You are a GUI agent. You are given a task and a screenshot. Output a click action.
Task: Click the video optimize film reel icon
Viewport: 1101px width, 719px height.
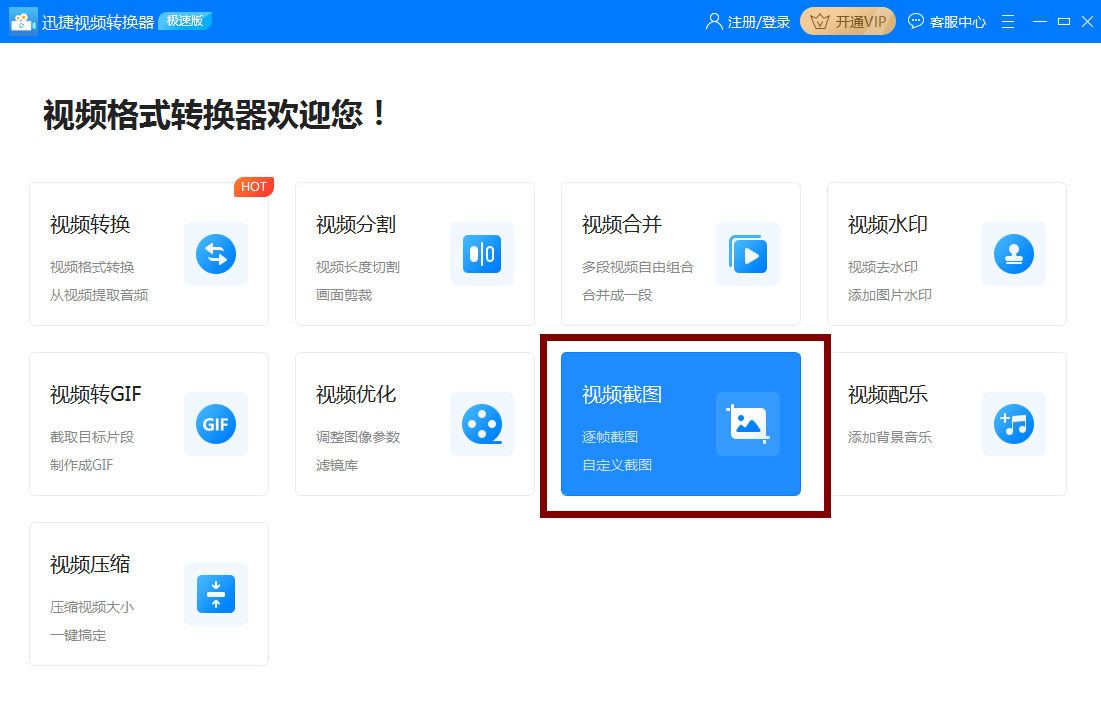[x=482, y=424]
